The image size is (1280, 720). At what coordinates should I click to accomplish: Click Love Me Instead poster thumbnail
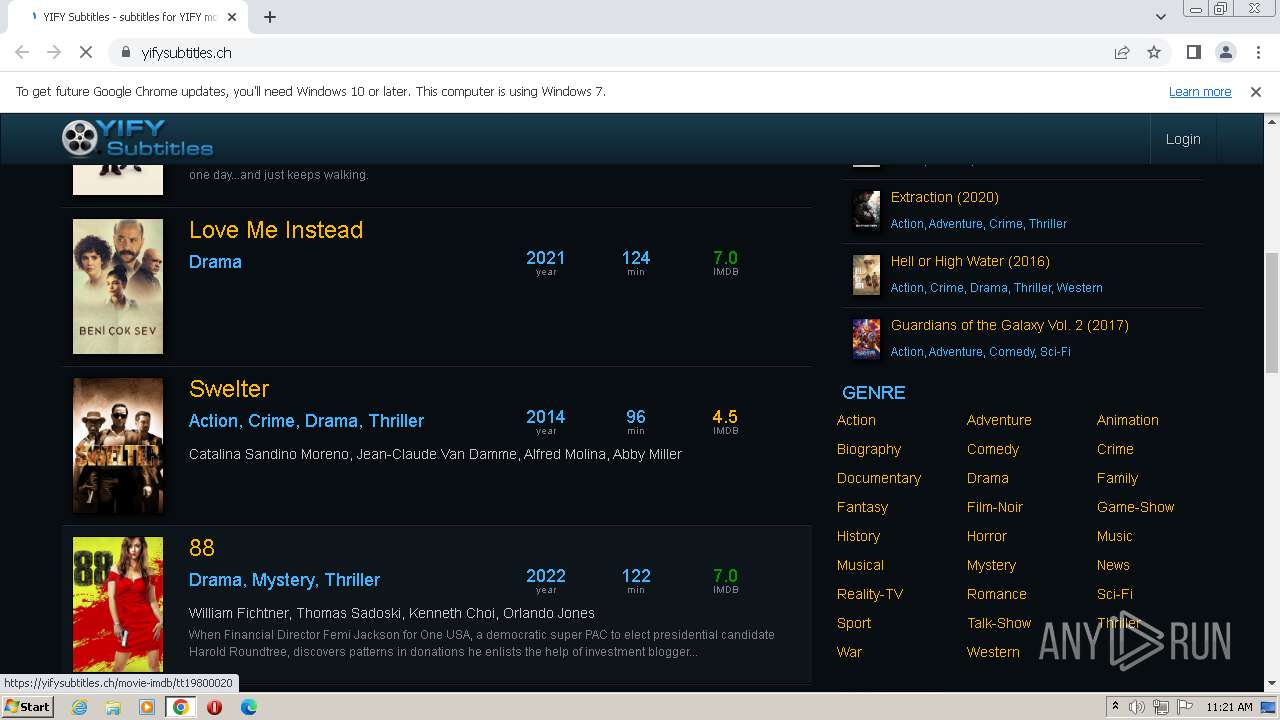(118, 286)
